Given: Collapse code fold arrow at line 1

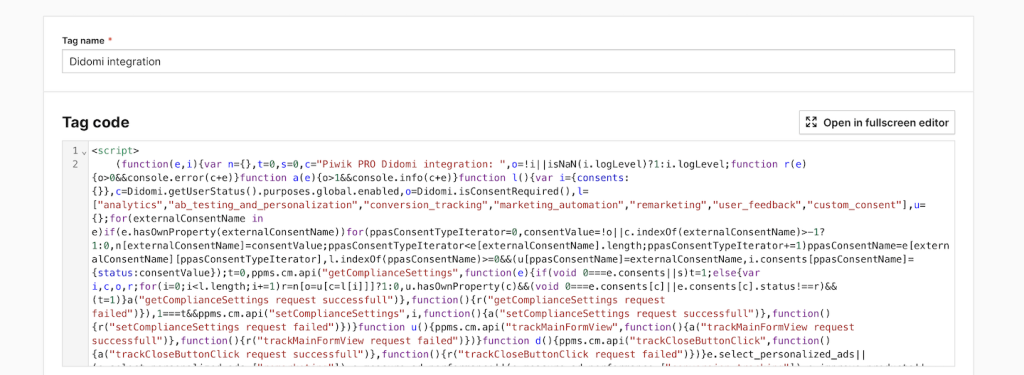Looking at the screenshot, I should tap(84, 152).
